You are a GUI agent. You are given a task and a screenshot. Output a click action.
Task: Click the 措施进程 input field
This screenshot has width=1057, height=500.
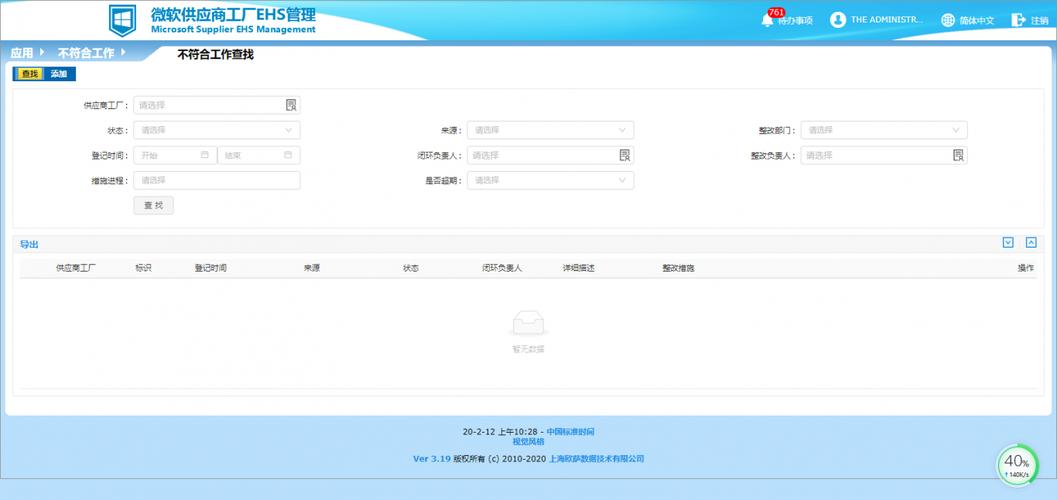pos(217,181)
